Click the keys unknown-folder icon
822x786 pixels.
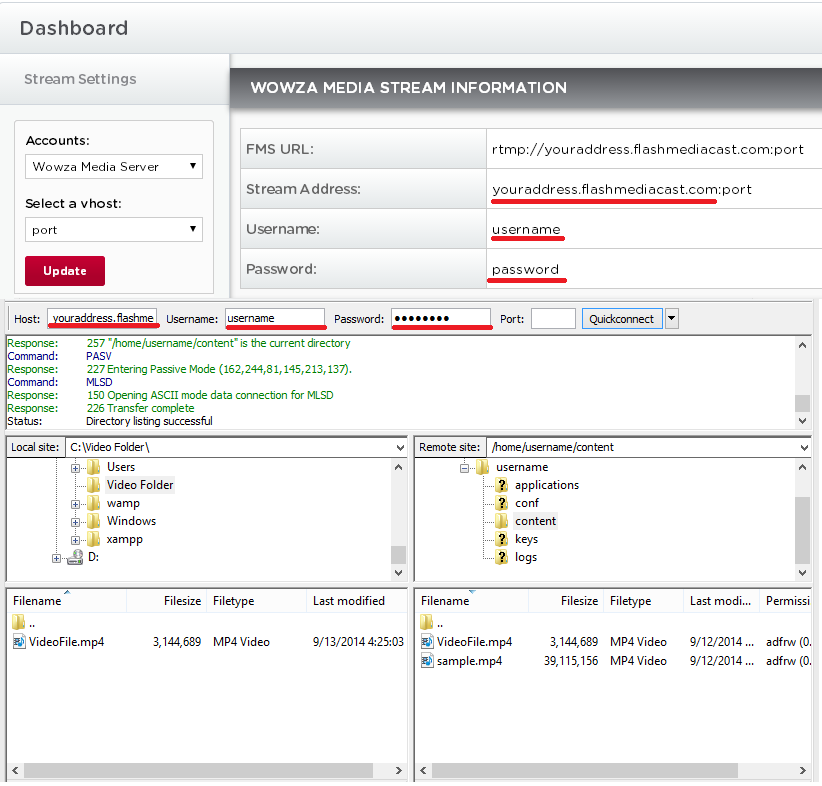coord(502,539)
